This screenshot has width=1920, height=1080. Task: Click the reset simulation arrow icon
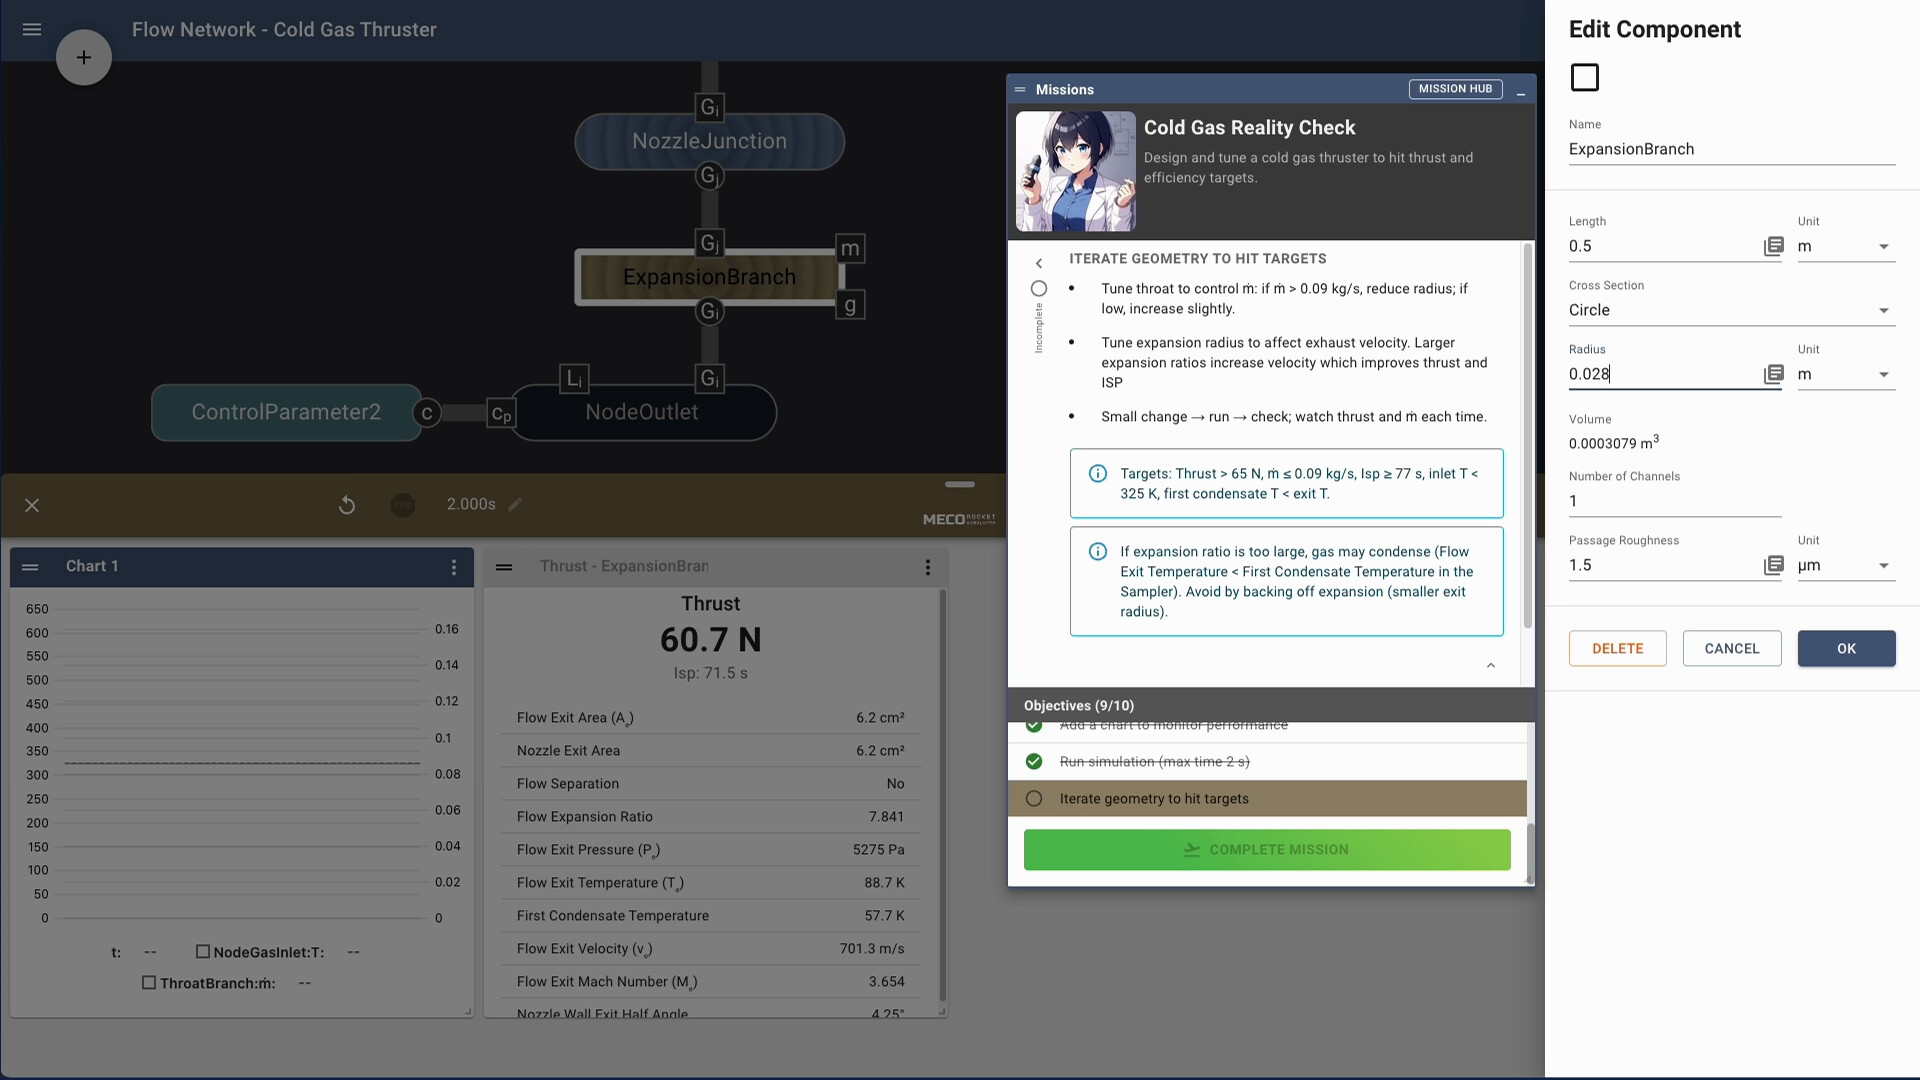(x=347, y=505)
